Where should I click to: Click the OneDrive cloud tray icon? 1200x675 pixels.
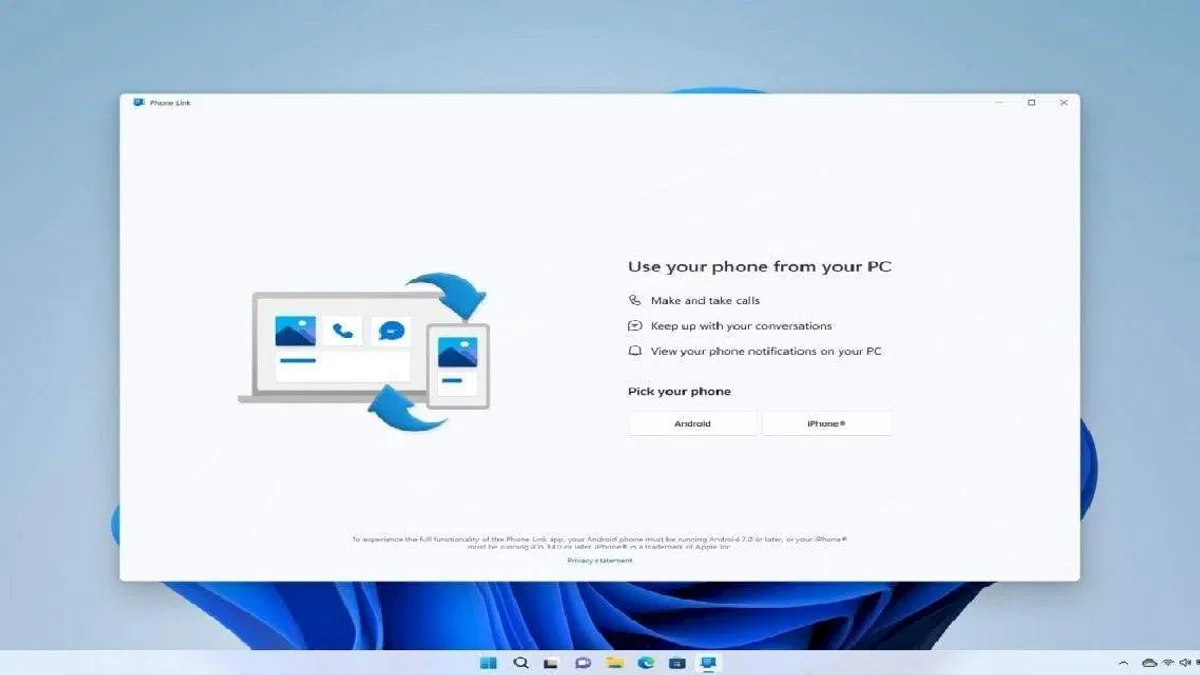(1149, 663)
